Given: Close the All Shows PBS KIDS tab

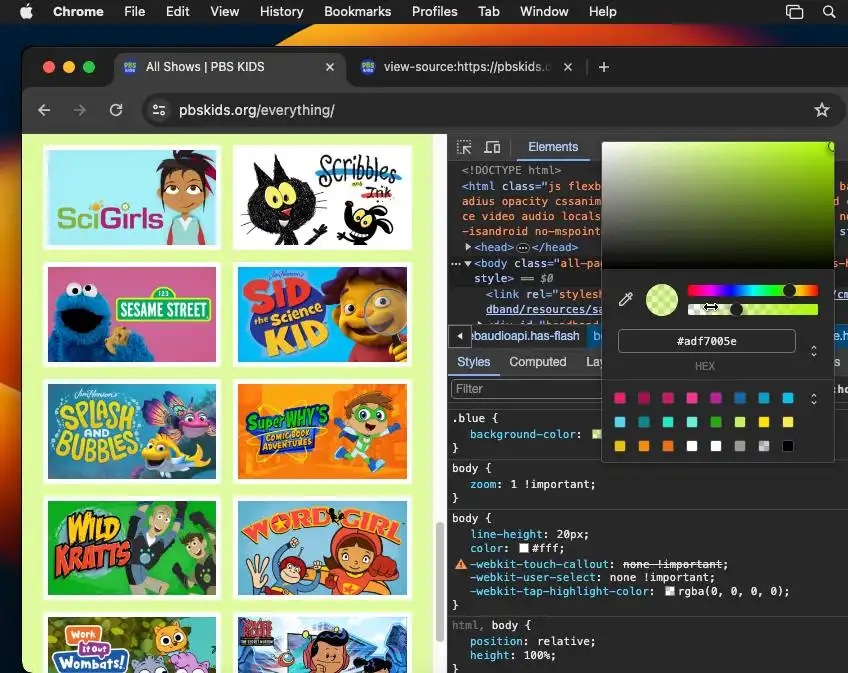Looking at the screenshot, I should coord(330,67).
